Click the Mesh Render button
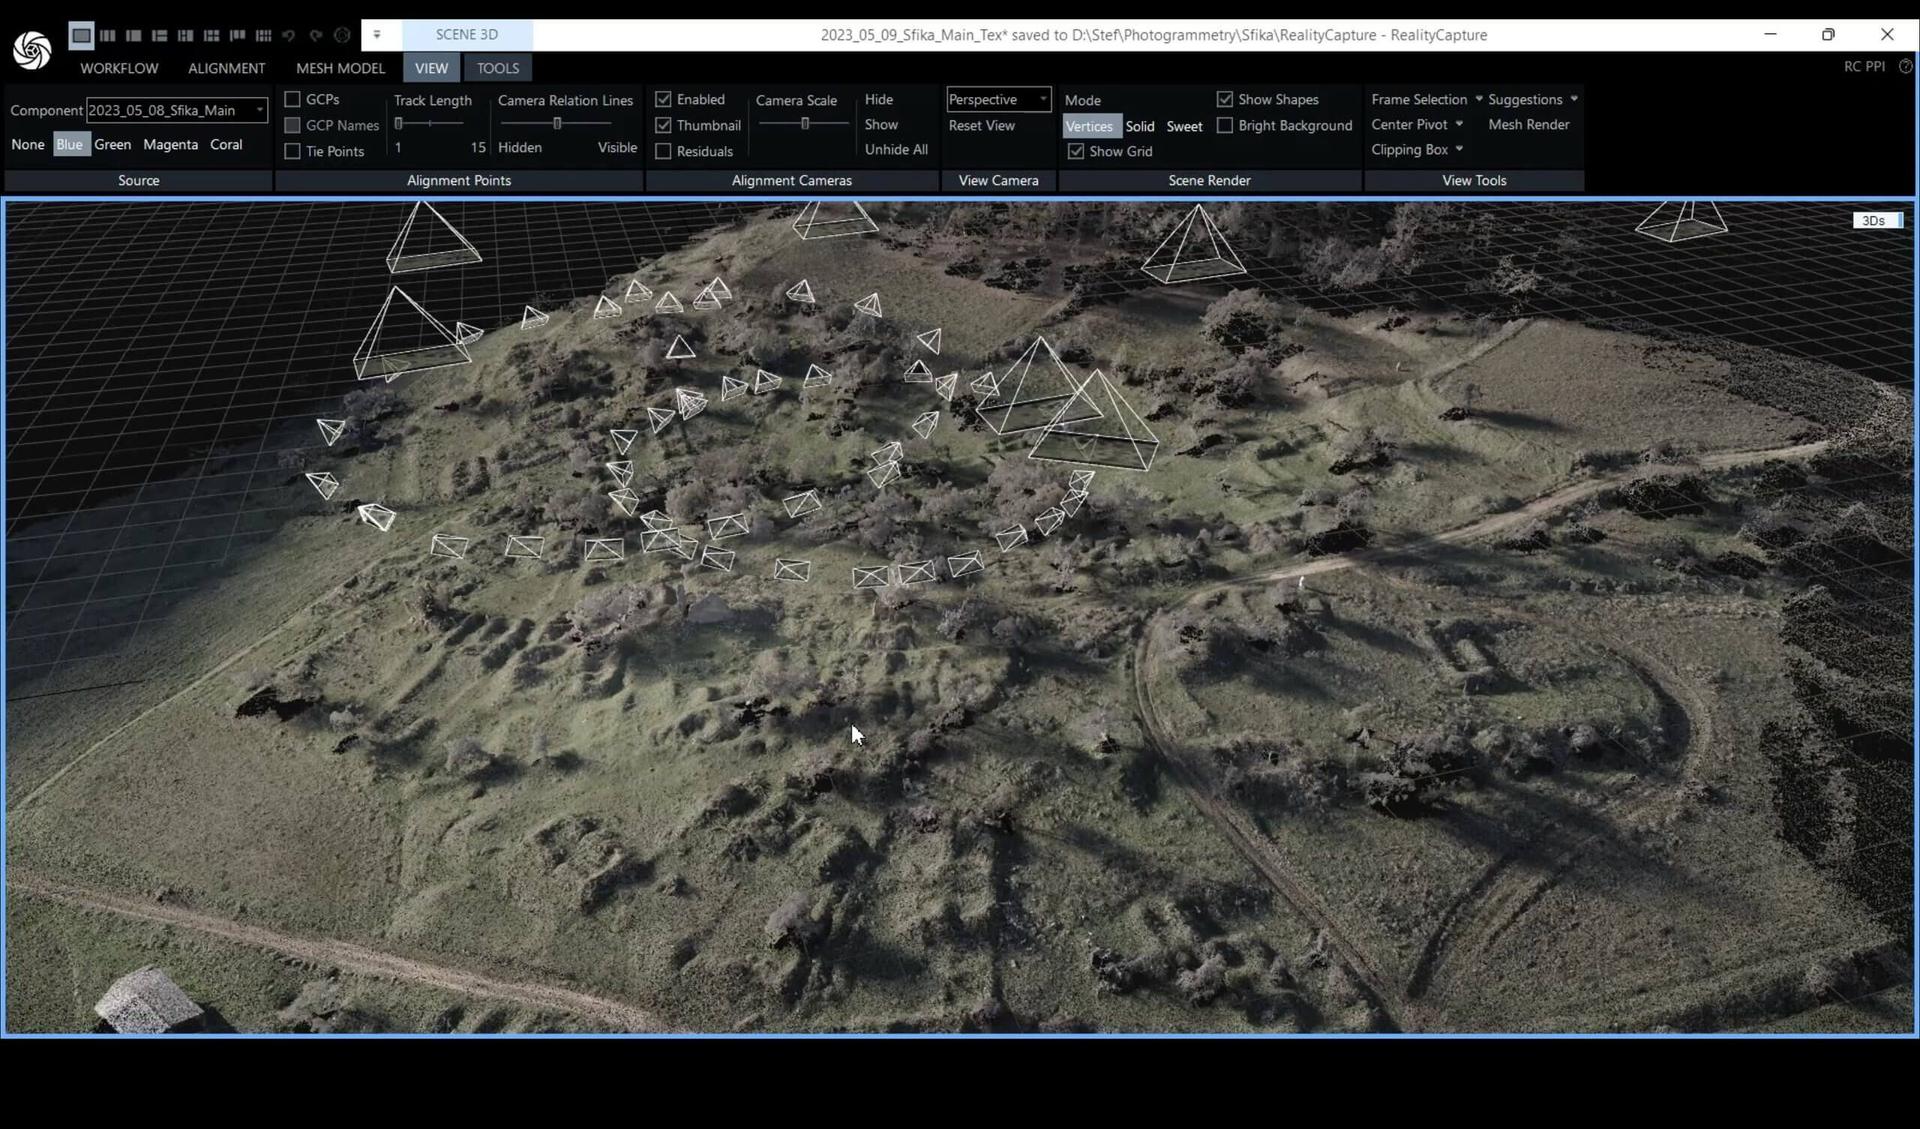 1528,124
